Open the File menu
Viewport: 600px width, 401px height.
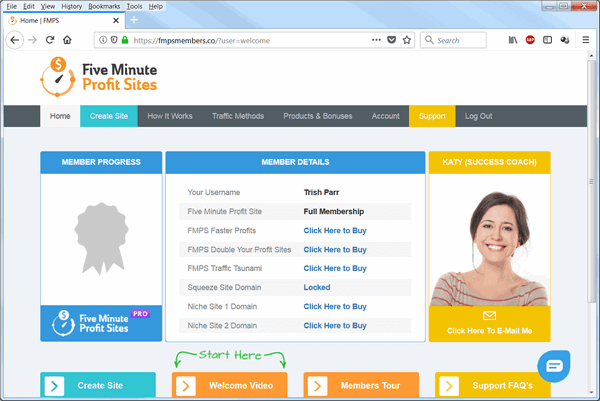(x=11, y=6)
